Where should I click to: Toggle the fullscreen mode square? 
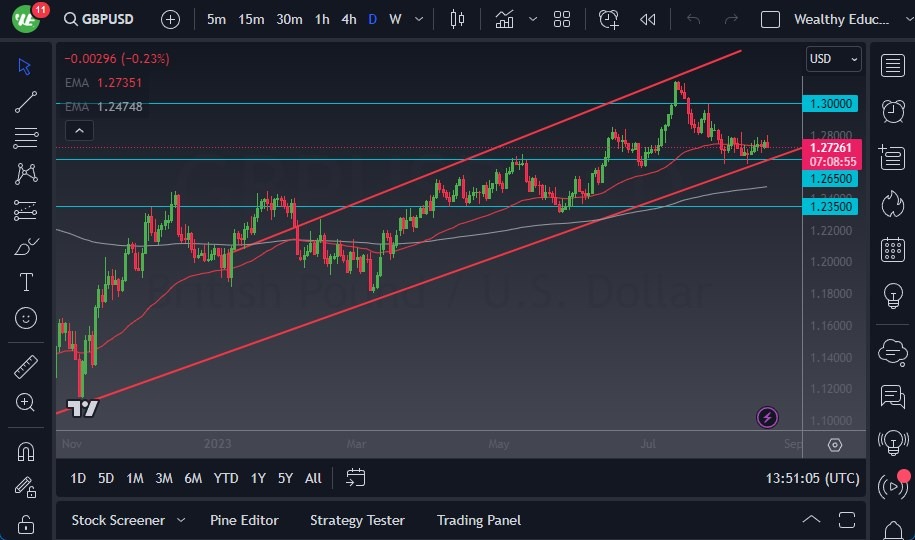(770, 19)
